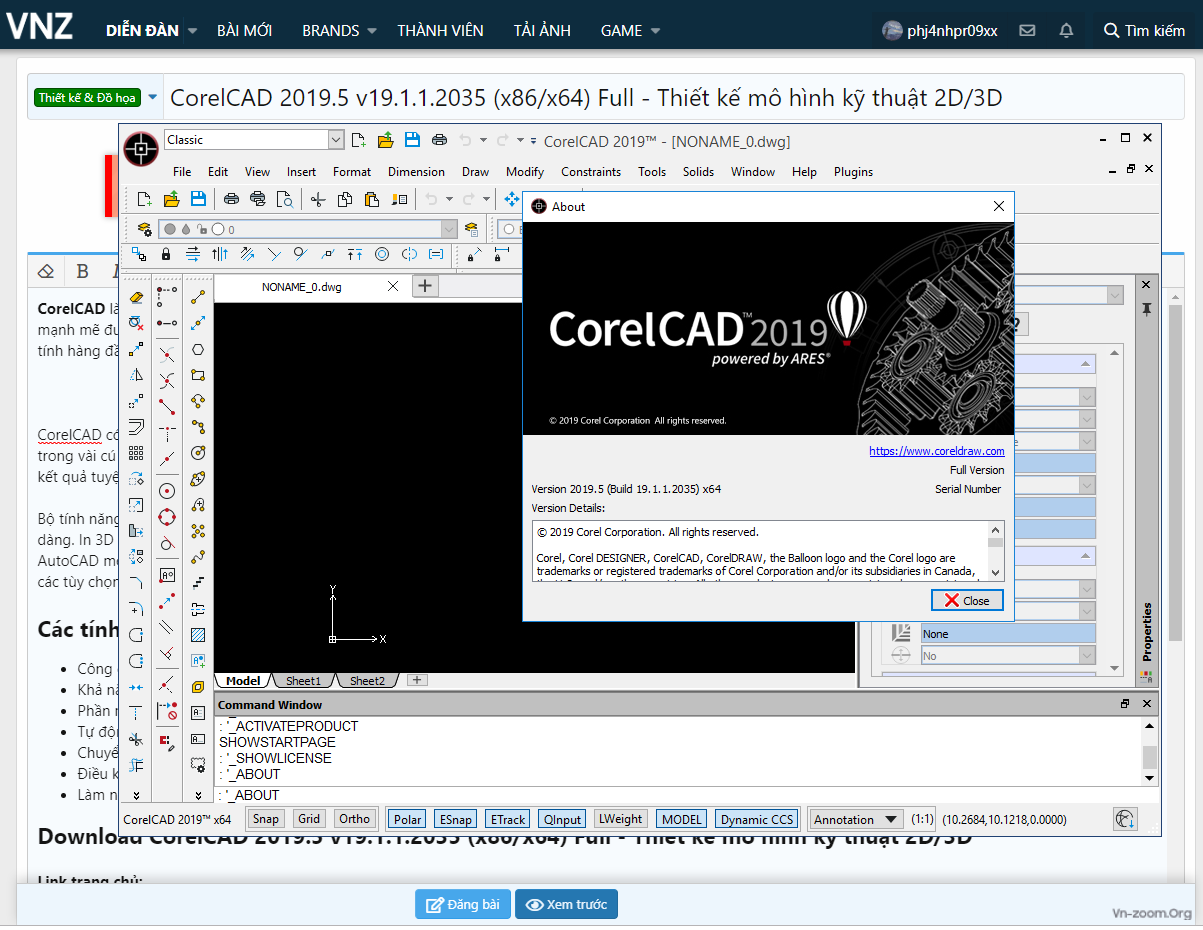The height and width of the screenshot is (930, 1203).
Task: Click the CorelCAD application logo button
Action: pos(141,149)
